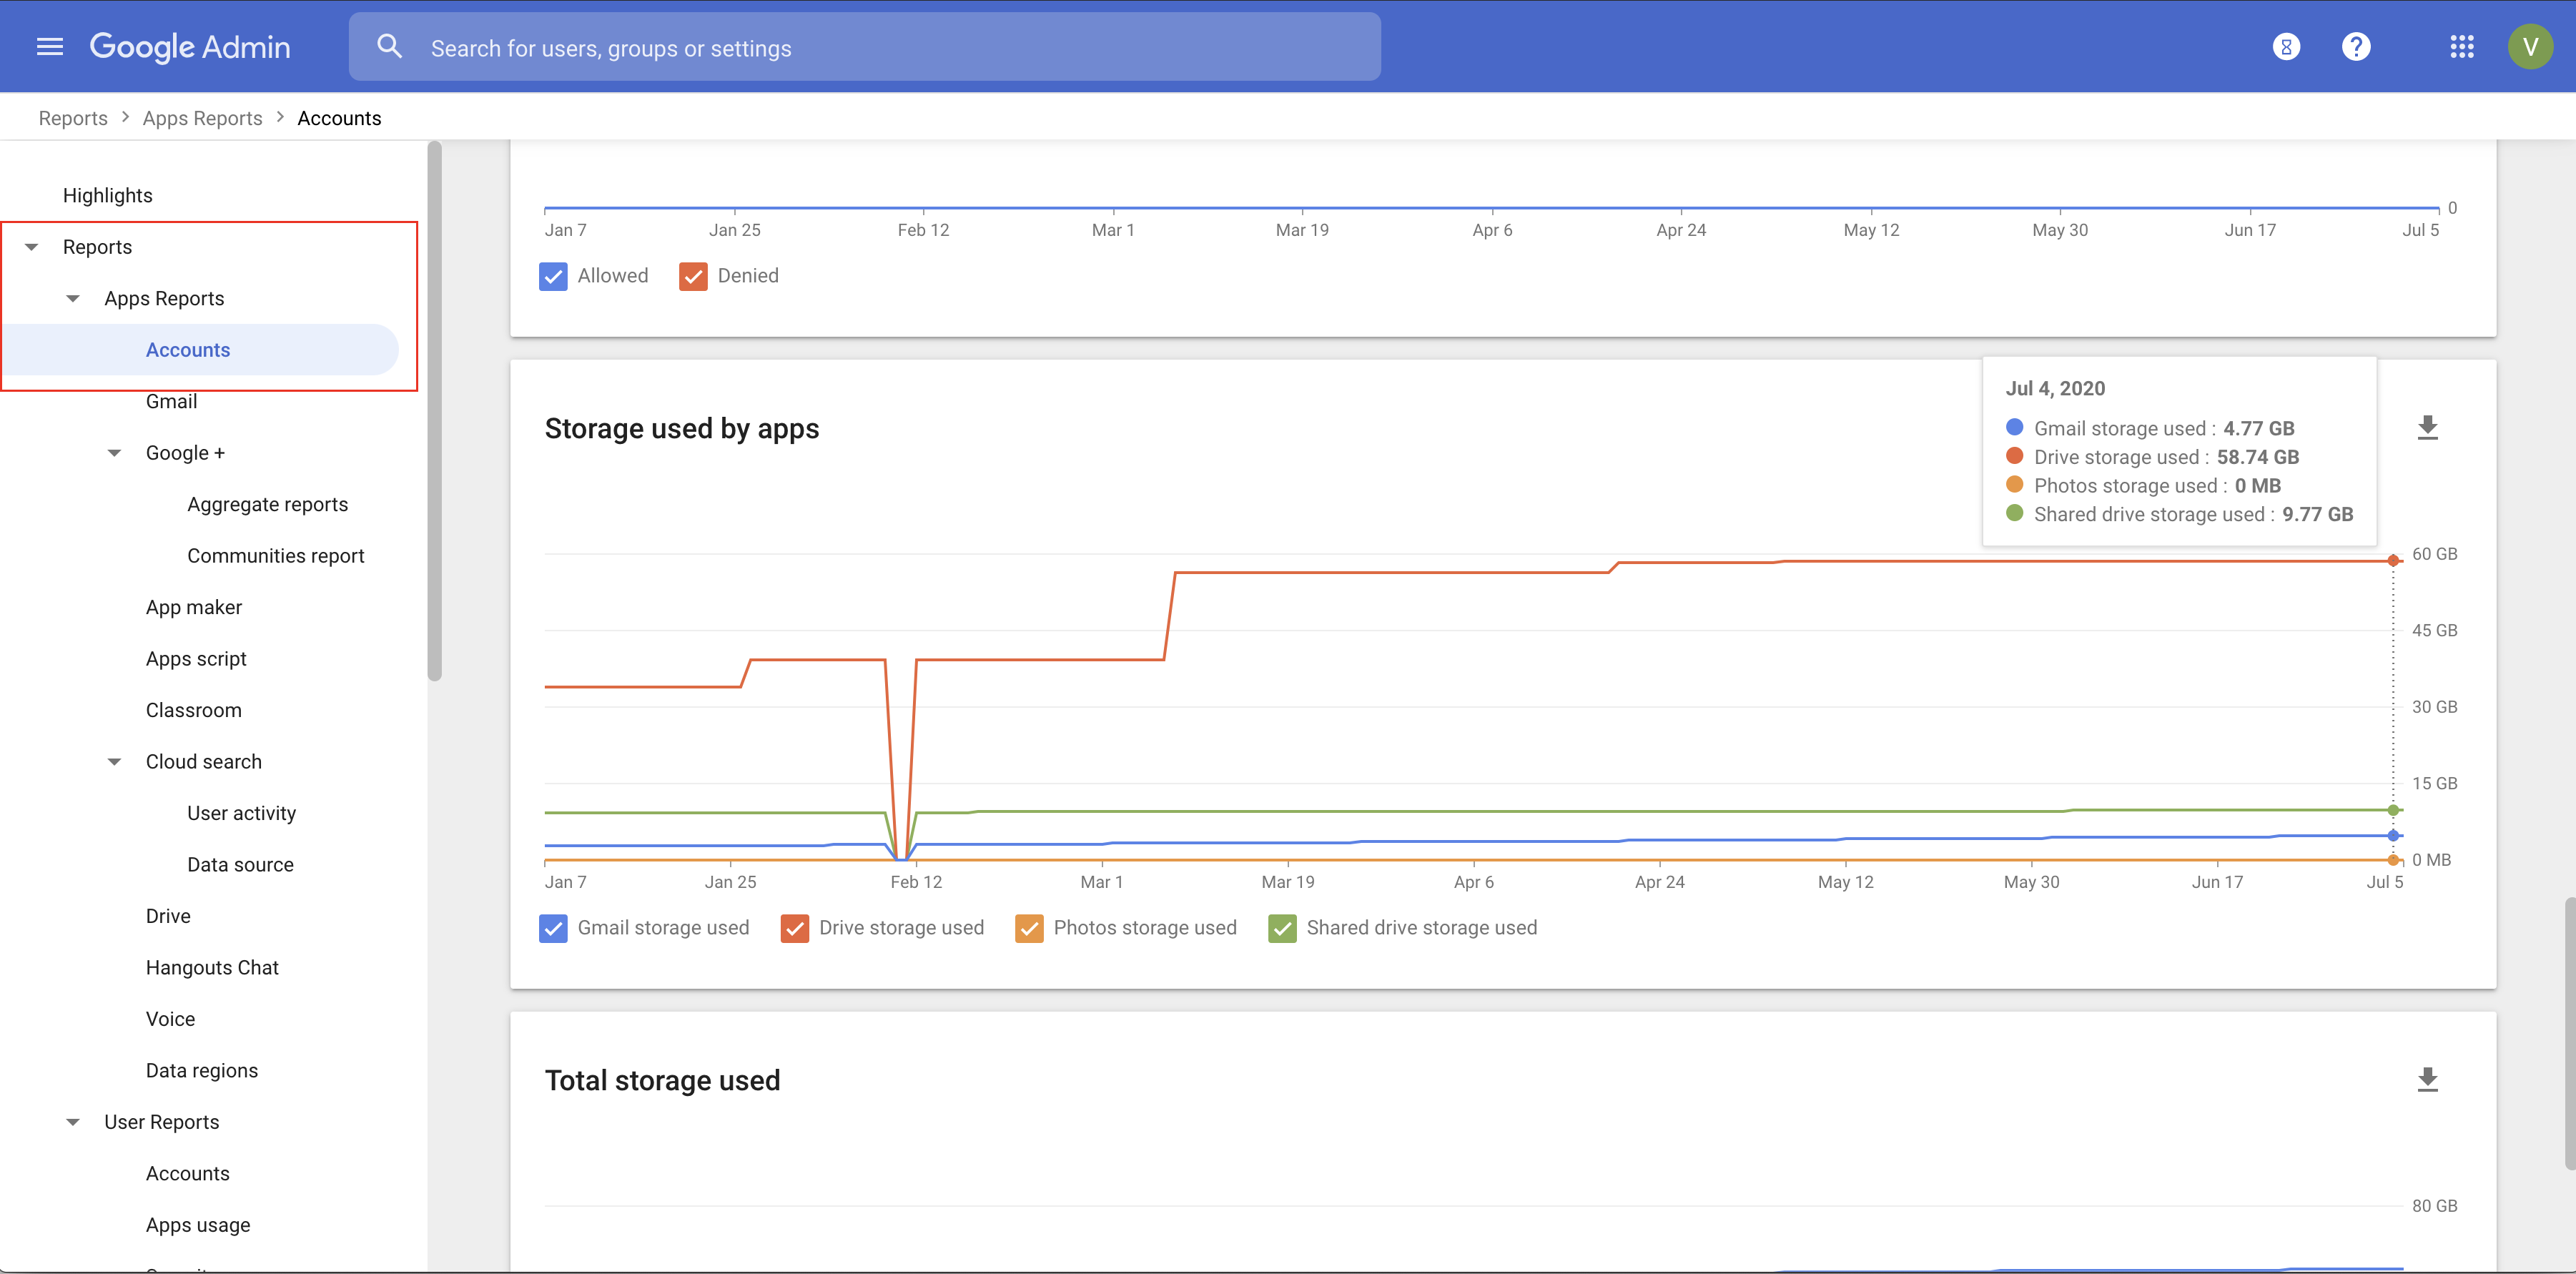Open the Gmail report
Image resolution: width=2576 pixels, height=1274 pixels.
tap(171, 402)
